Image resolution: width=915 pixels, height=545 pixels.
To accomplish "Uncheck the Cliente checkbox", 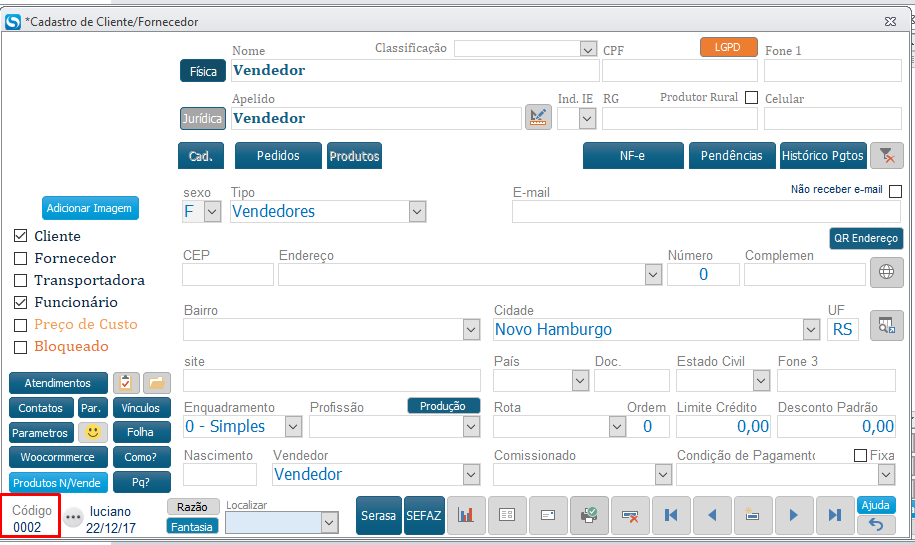I will [21, 237].
